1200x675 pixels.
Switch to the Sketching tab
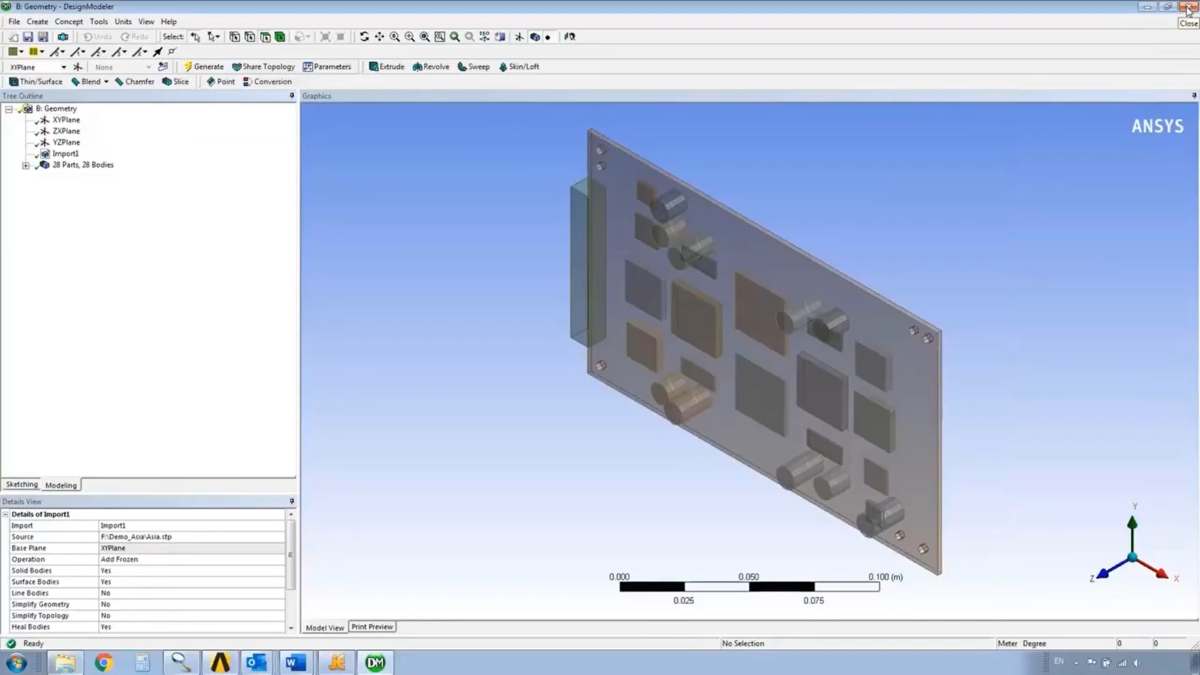click(21, 485)
